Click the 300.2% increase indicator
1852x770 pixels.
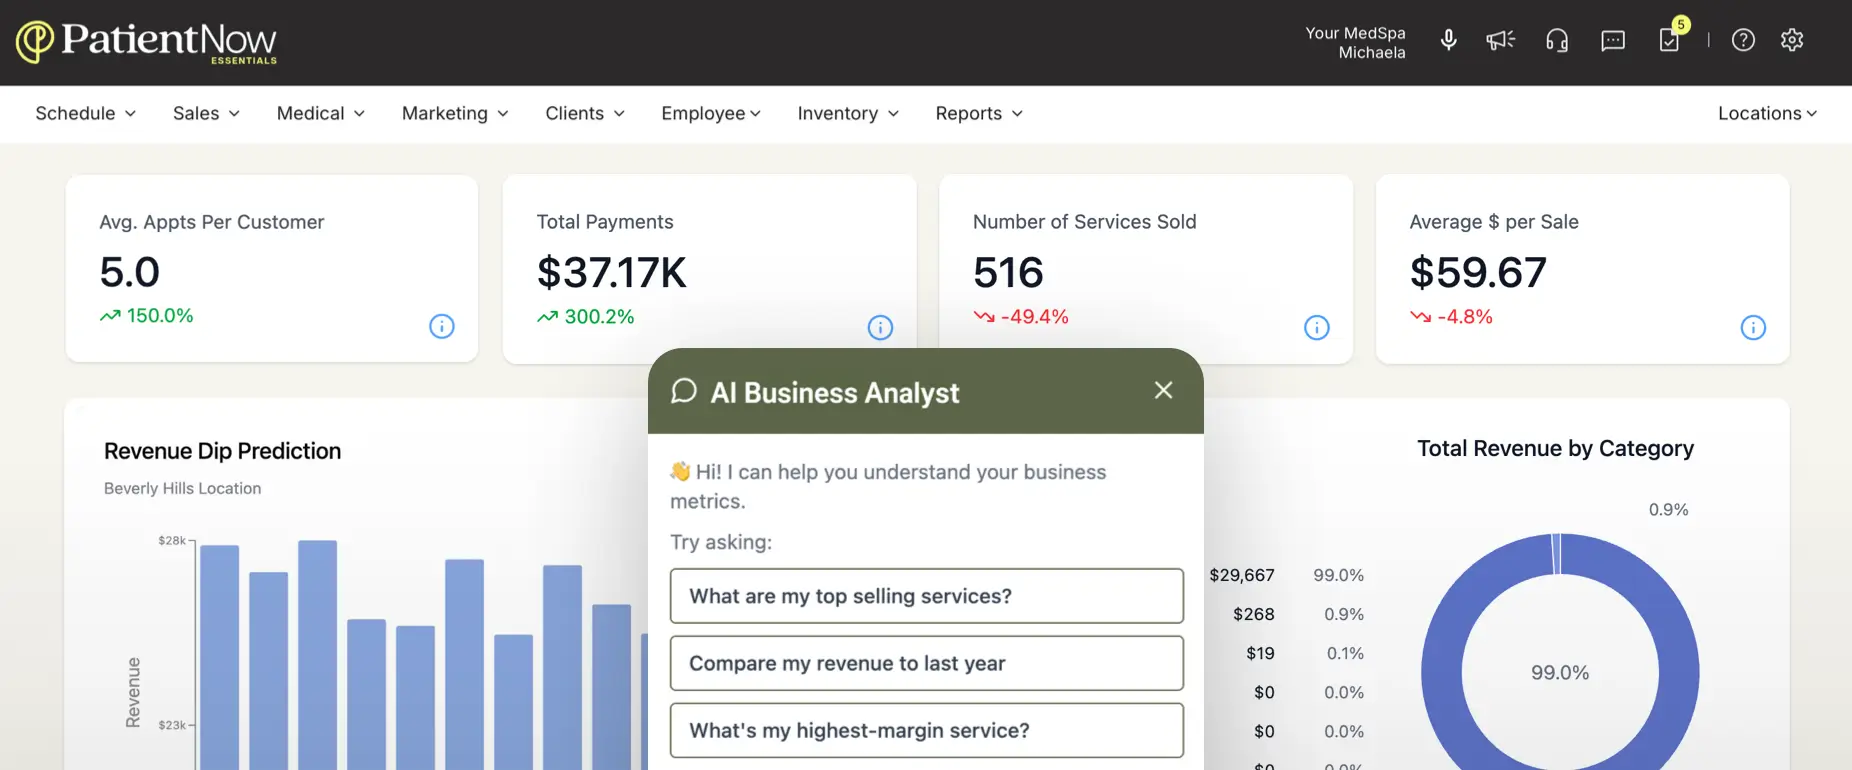pyautogui.click(x=585, y=317)
